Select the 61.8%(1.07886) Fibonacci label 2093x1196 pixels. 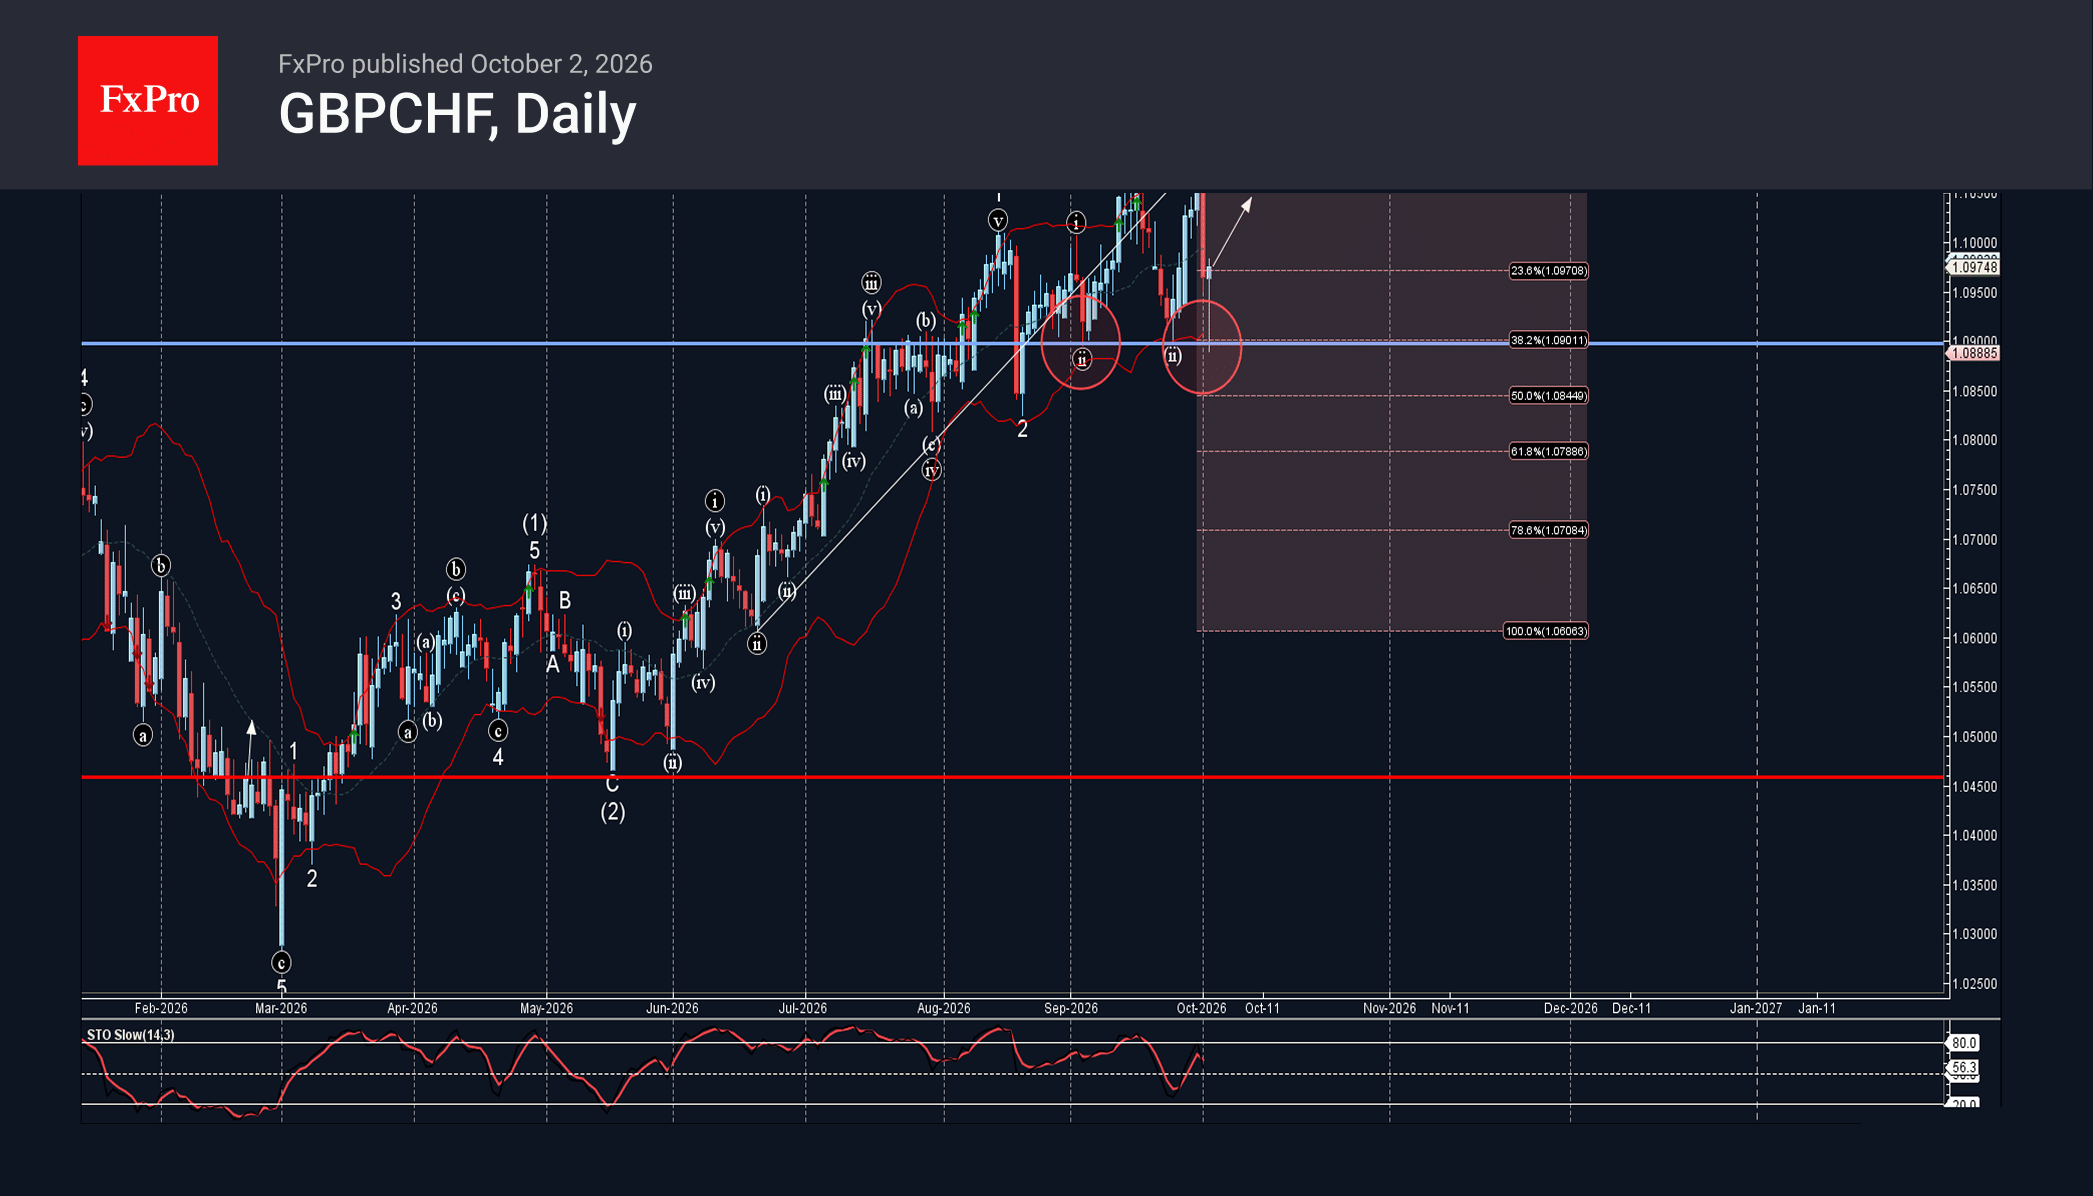pyautogui.click(x=1548, y=452)
